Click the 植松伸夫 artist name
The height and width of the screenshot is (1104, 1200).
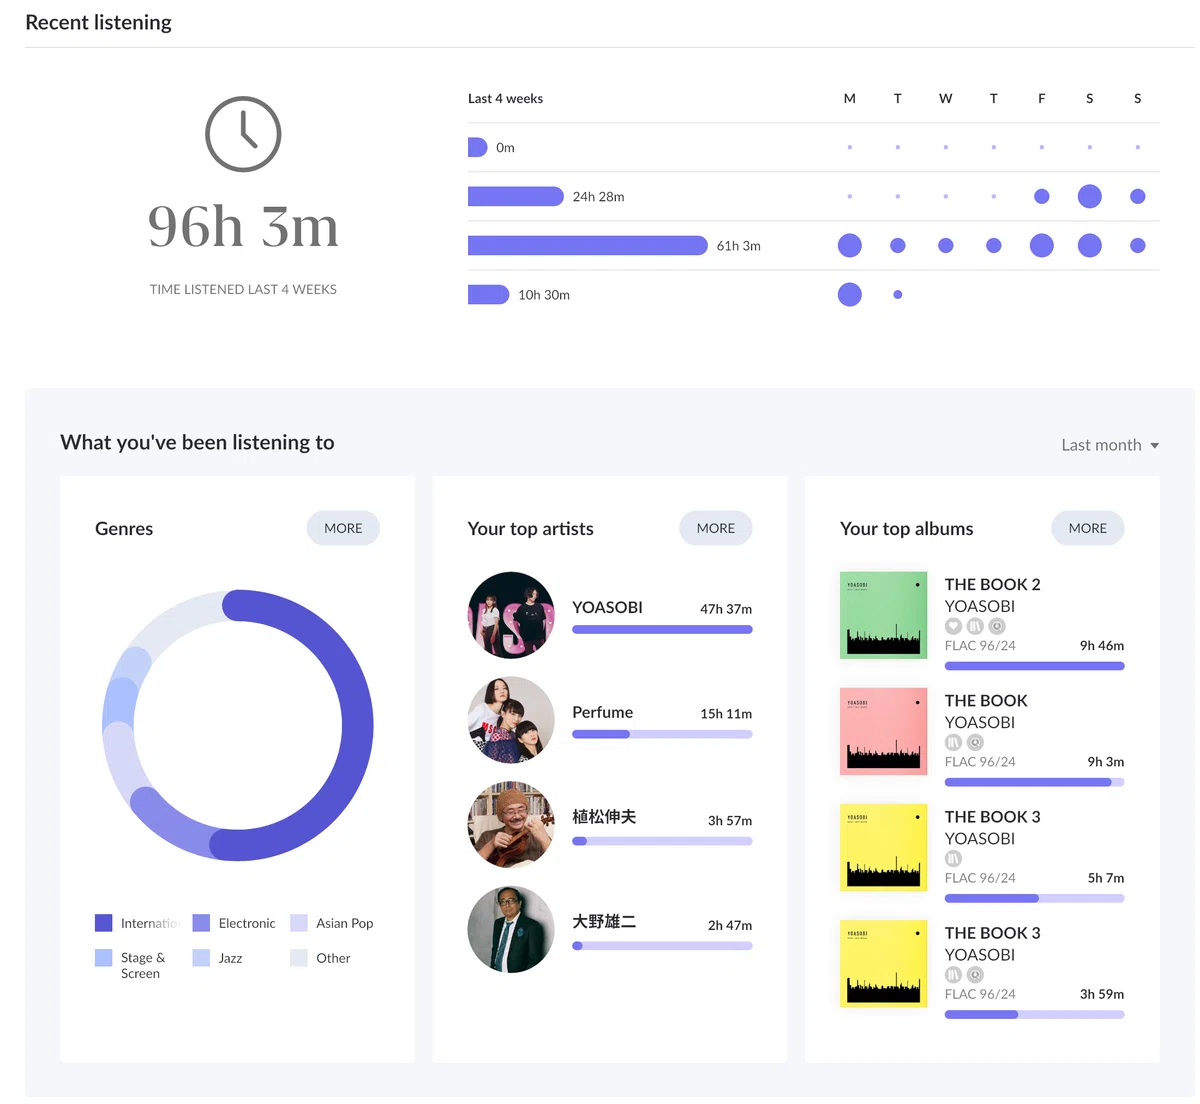tap(604, 816)
